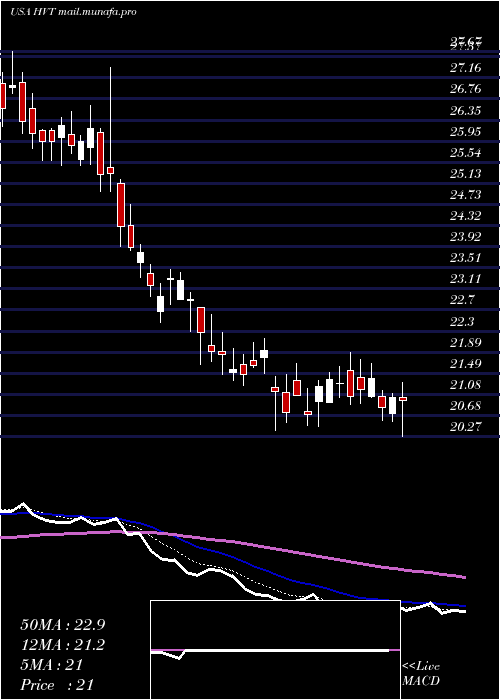
Task: Select the 24.73 price axis label
Action: click(466, 195)
